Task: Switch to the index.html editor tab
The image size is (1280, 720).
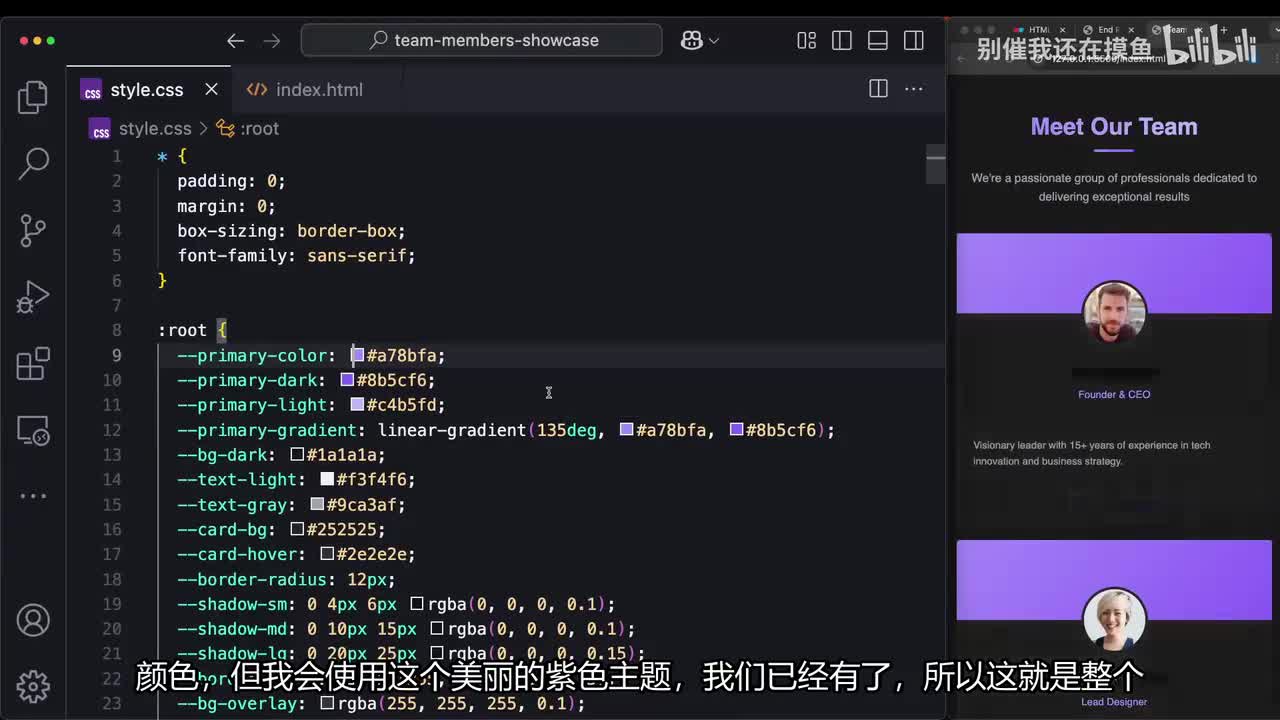Action: coord(319,90)
